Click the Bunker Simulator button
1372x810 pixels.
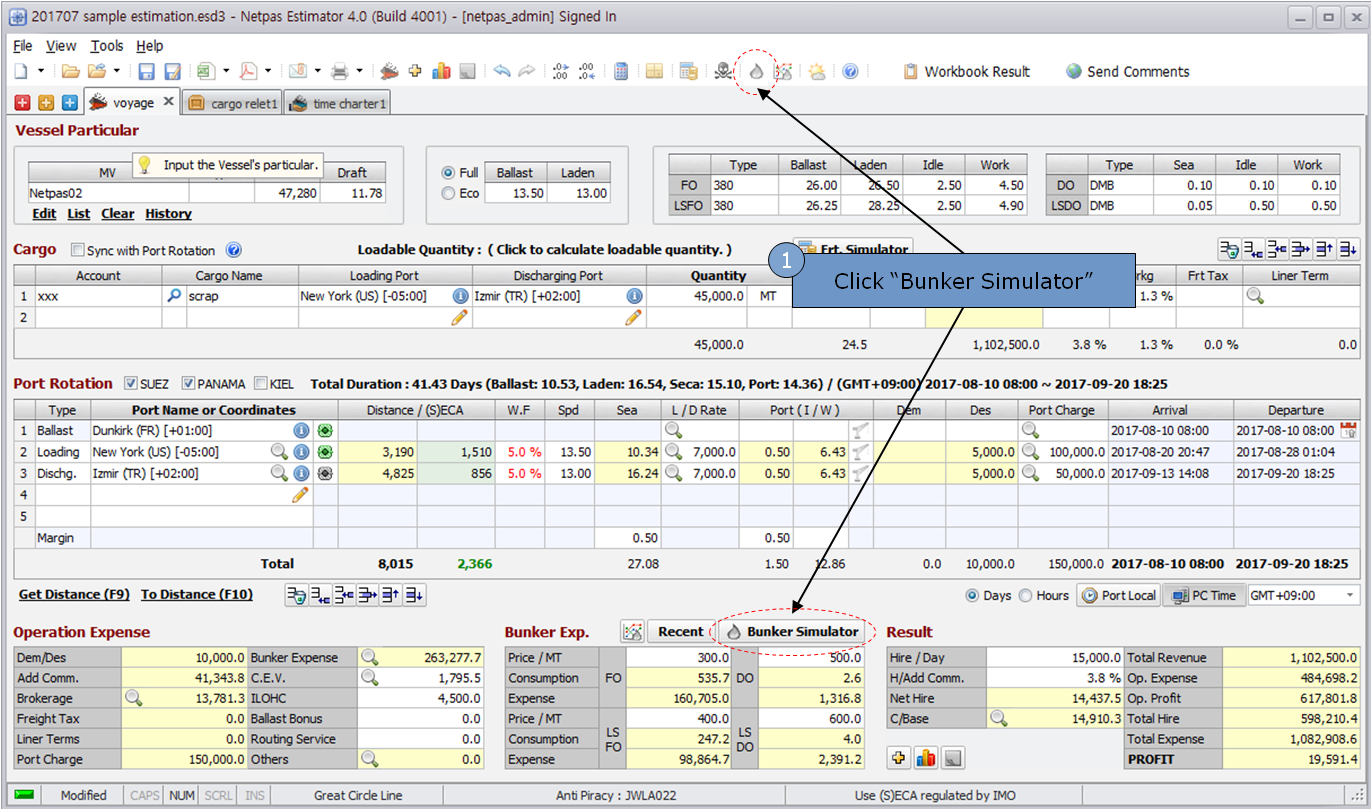792,631
